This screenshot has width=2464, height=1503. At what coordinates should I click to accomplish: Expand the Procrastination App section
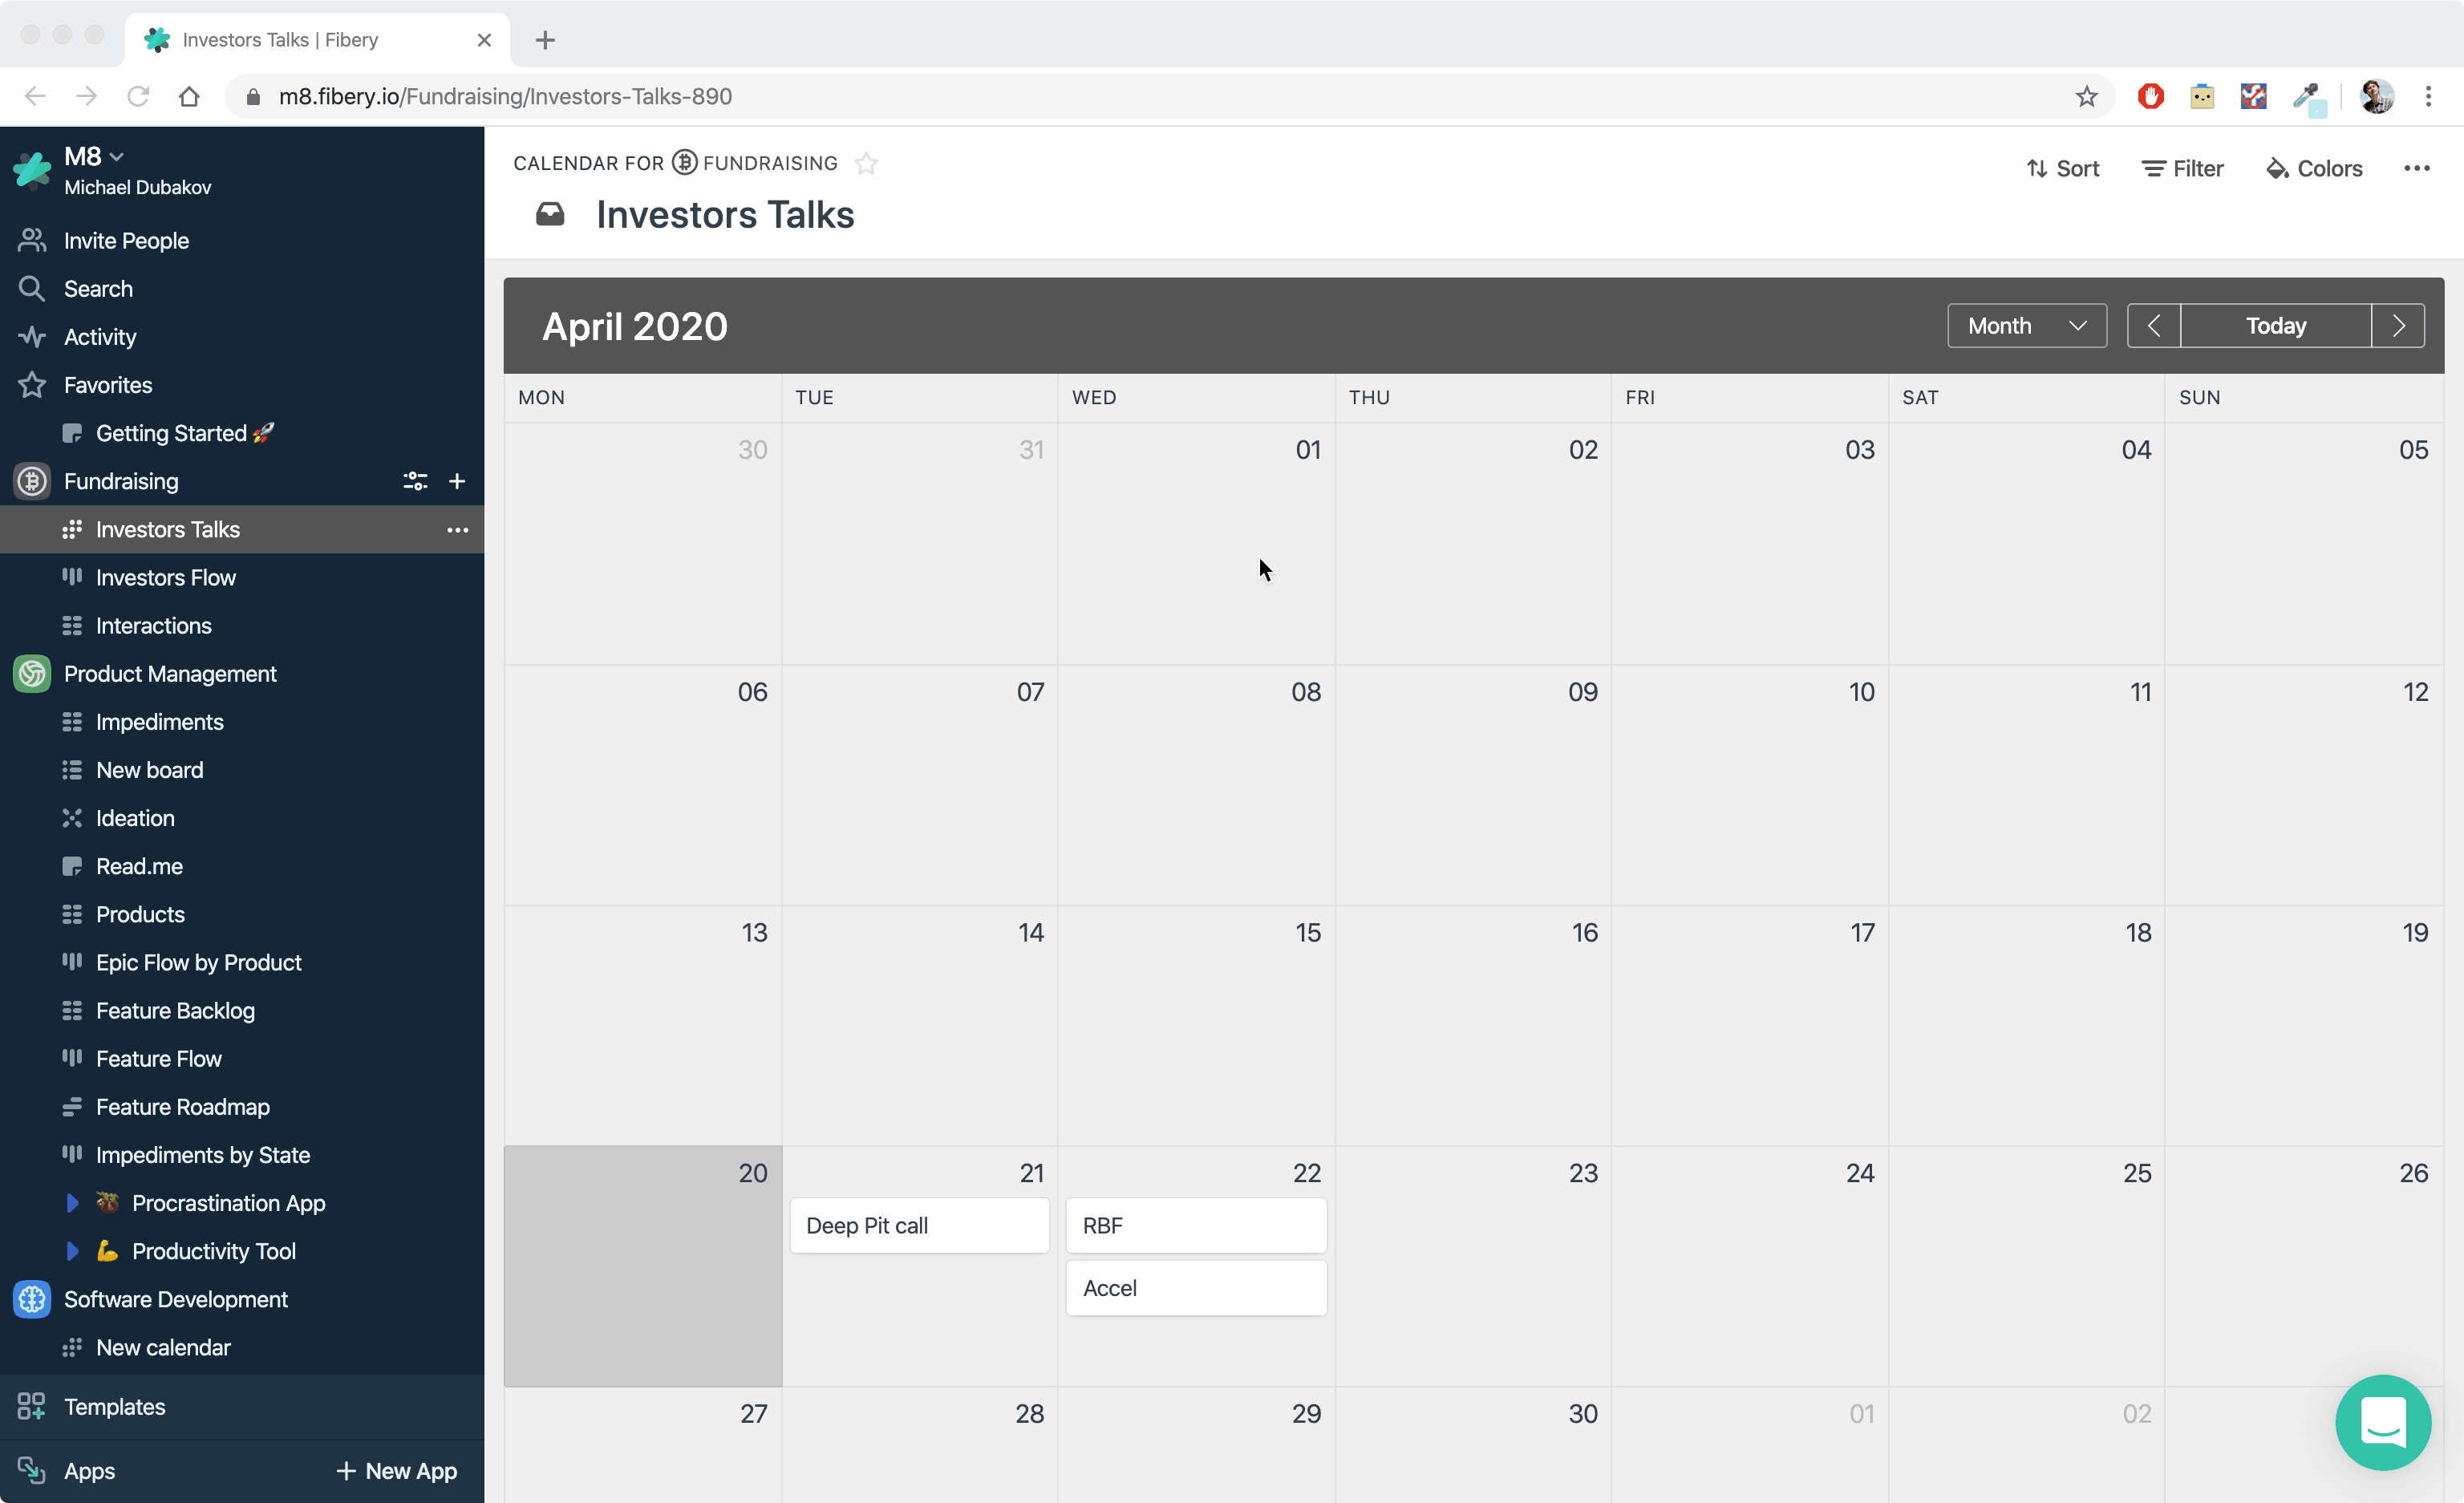[71, 1203]
